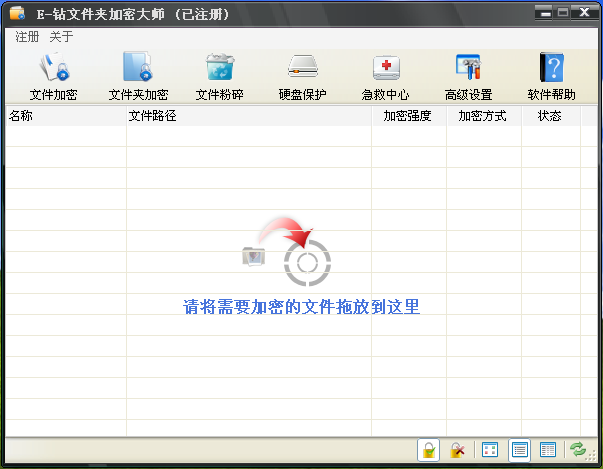Click the text 请将需要加密的文件拖放到这里
This screenshot has height=469, width=603.
pos(301,307)
